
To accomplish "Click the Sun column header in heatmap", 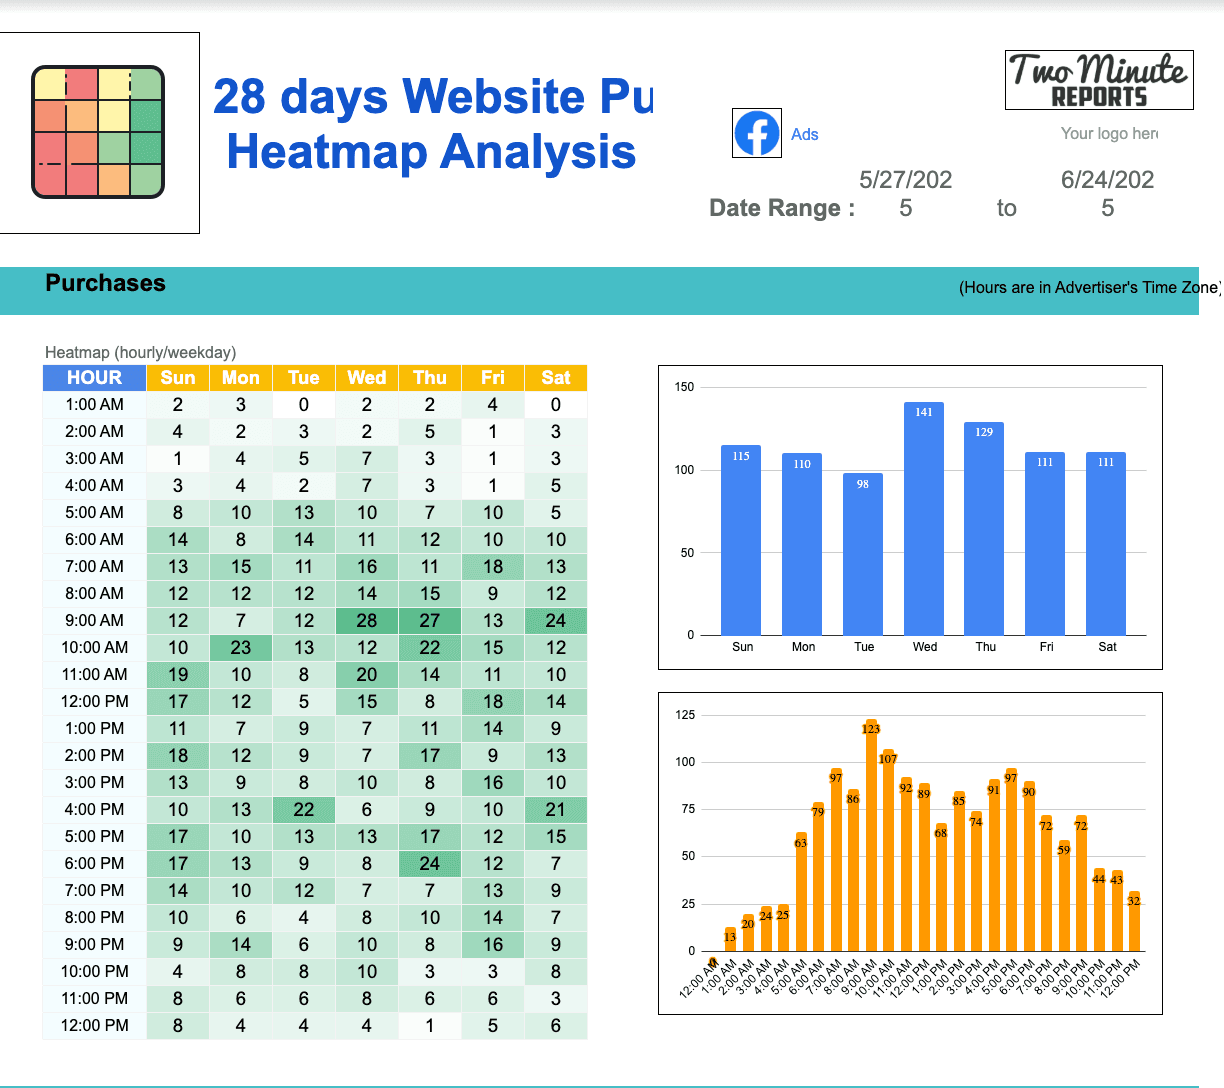I will coord(177,377).
